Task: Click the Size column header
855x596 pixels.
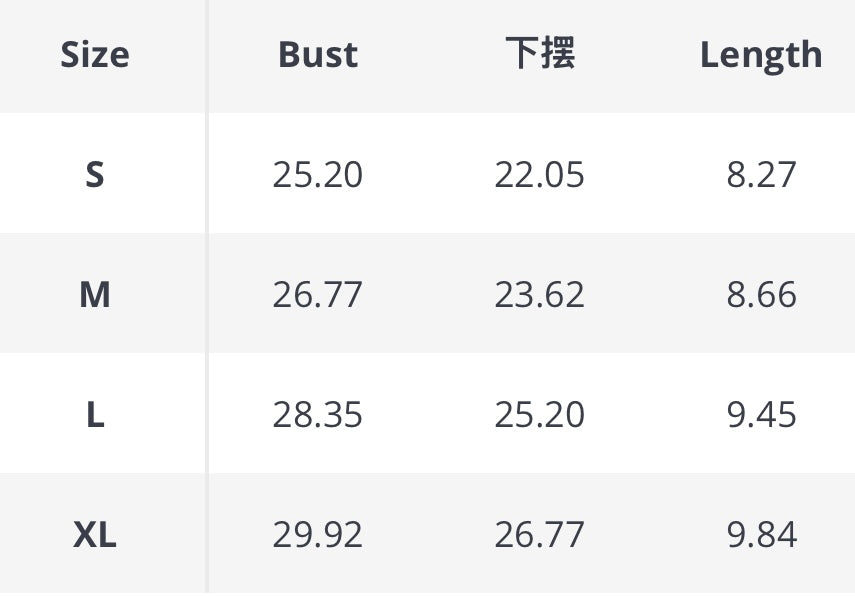Action: tap(95, 55)
